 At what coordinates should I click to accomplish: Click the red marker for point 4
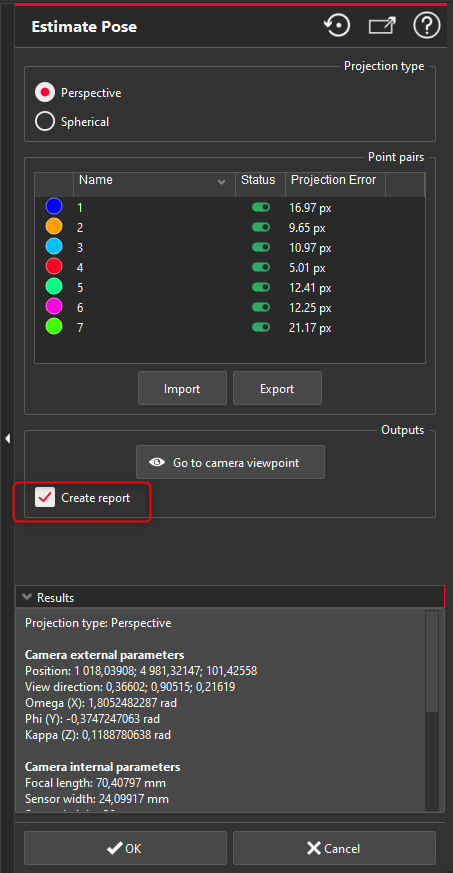click(x=53, y=267)
